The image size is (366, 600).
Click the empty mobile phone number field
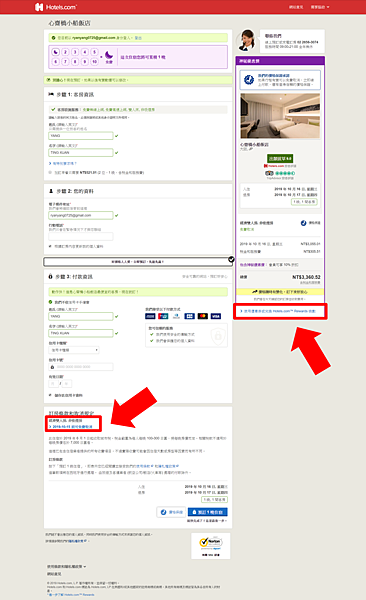pyautogui.click(x=81, y=236)
